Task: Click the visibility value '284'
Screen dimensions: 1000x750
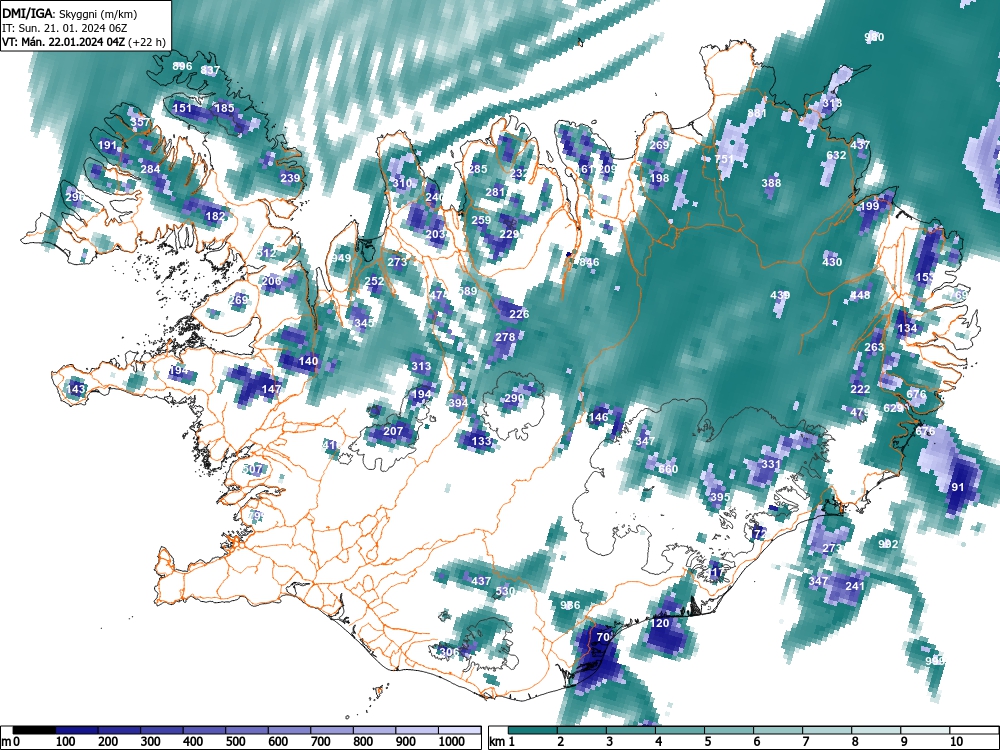Action: (151, 169)
